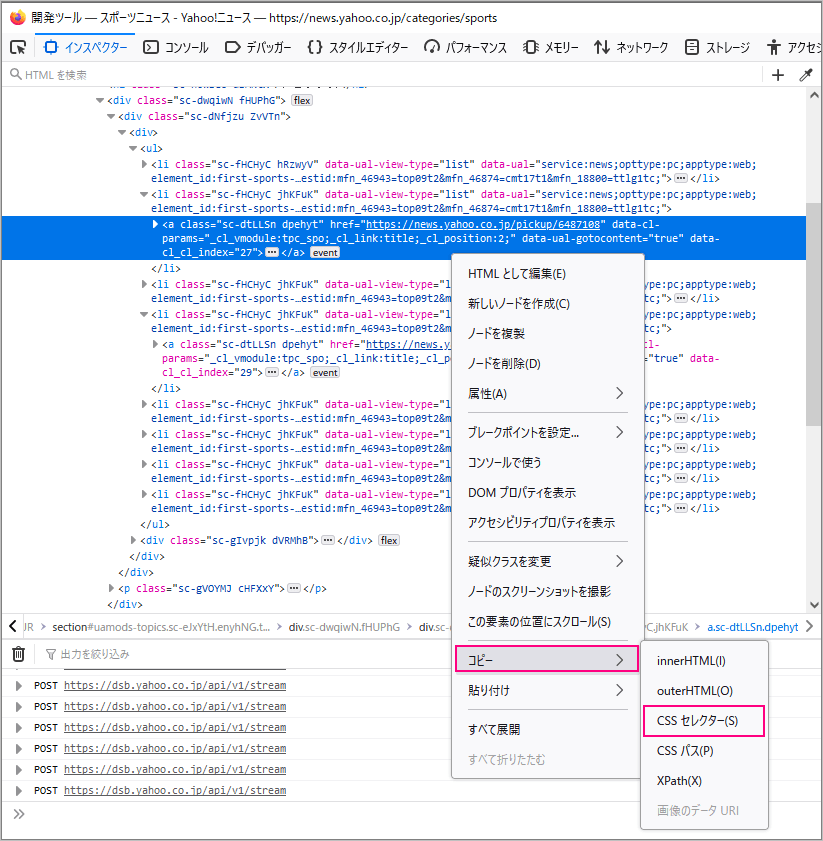Select '新しいノードを作成(C)' menu item
The image size is (823, 841).
pos(548,304)
